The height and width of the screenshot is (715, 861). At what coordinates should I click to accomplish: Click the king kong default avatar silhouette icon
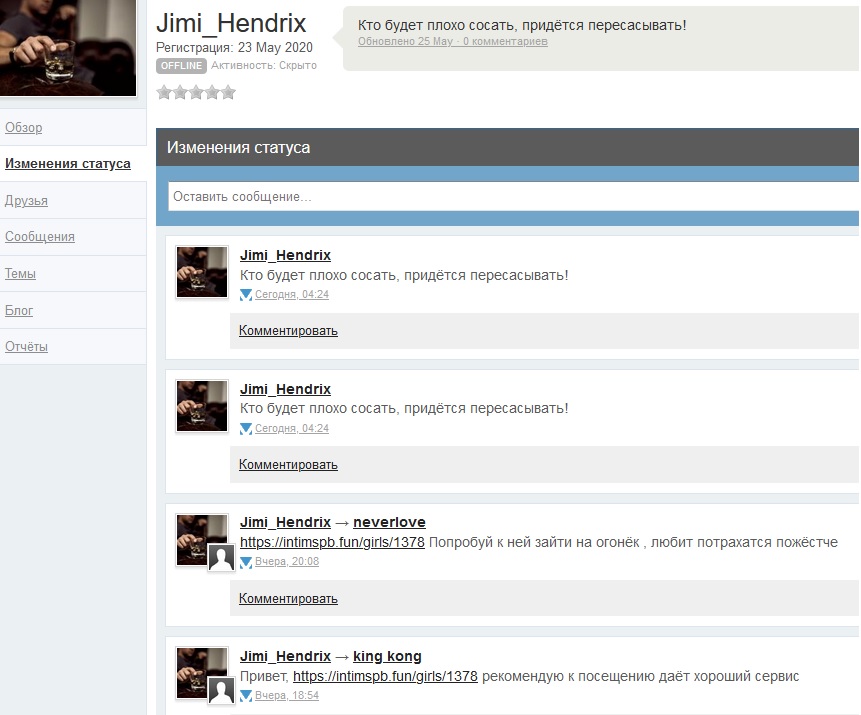tap(221, 692)
